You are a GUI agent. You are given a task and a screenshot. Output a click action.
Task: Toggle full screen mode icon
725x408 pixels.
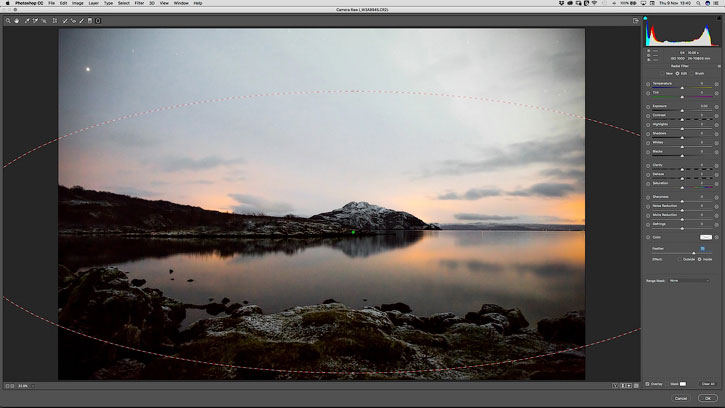(x=636, y=21)
